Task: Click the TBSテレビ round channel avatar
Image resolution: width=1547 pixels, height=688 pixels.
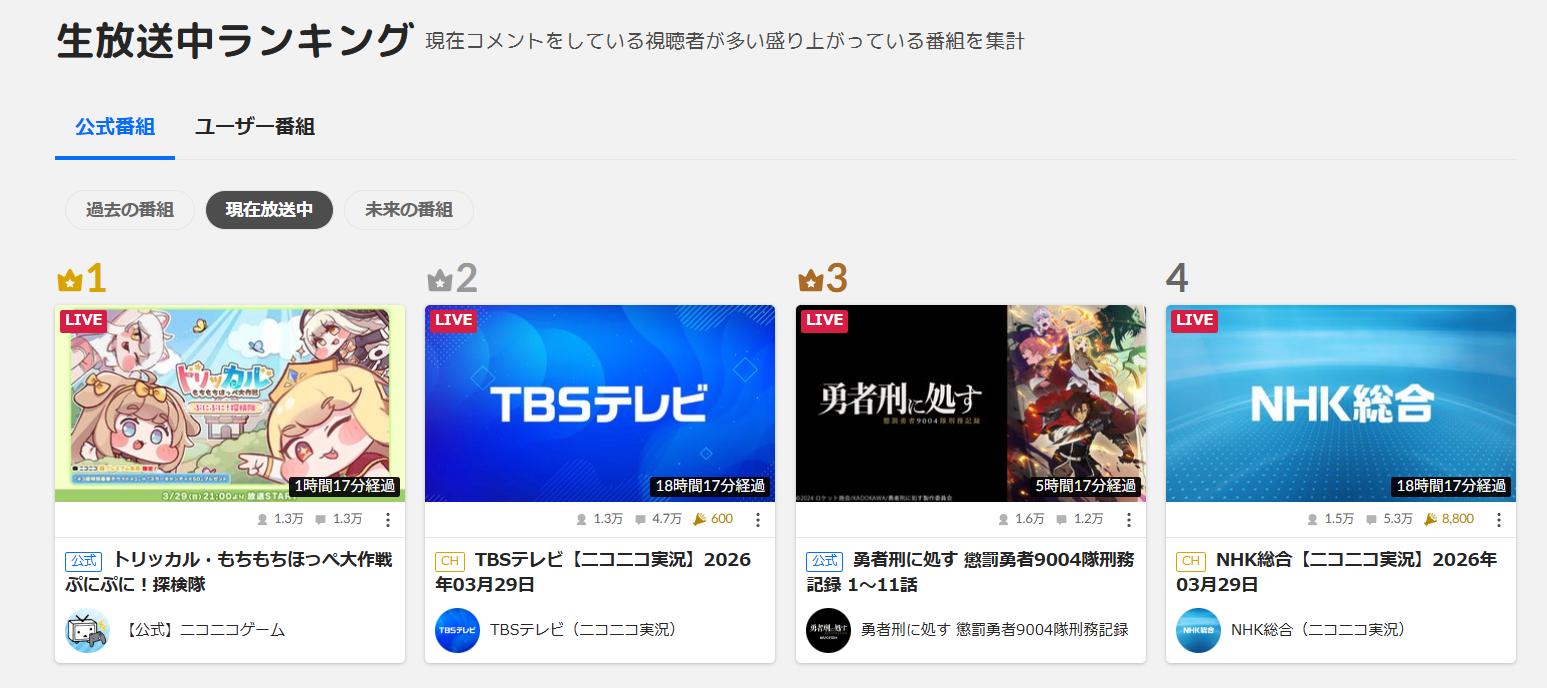Action: point(458,630)
